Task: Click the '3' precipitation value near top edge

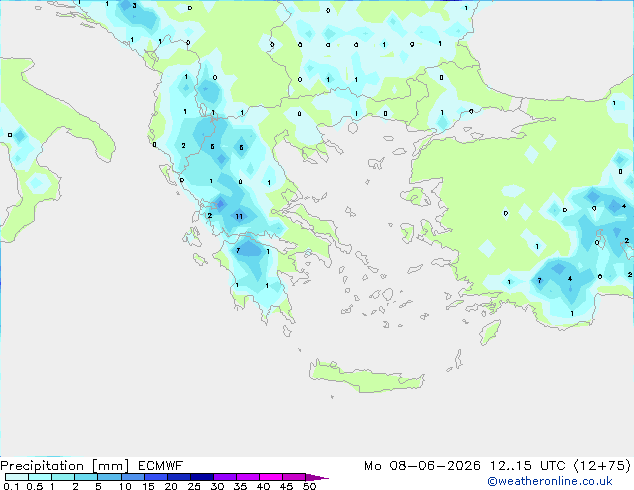Action: click(x=134, y=6)
